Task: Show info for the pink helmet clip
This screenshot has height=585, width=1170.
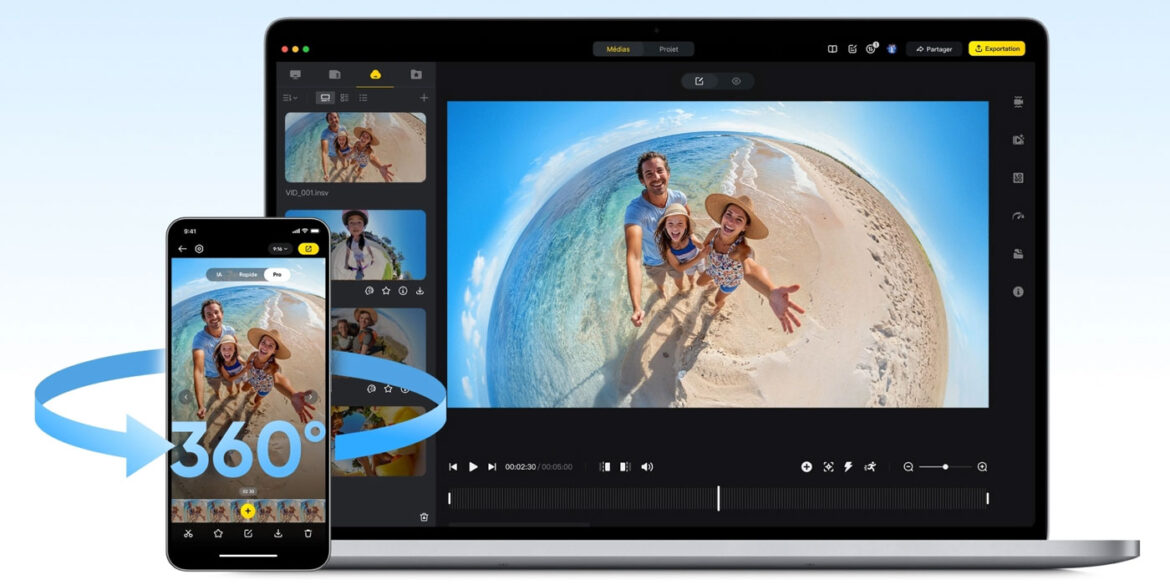Action: click(403, 291)
